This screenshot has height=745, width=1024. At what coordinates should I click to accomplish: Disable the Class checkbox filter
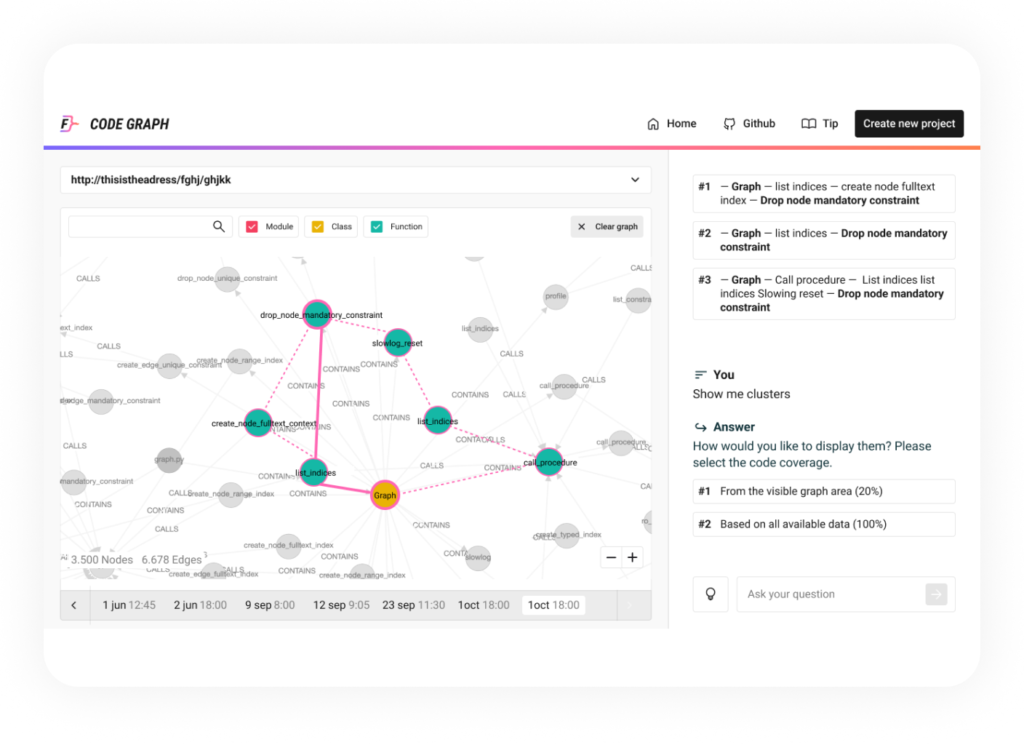coord(316,226)
